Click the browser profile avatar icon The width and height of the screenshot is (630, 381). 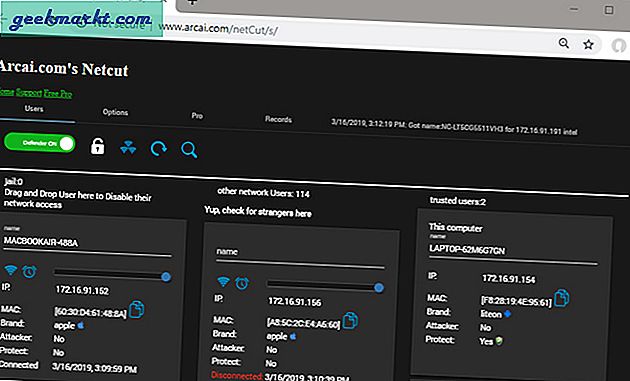tap(619, 46)
